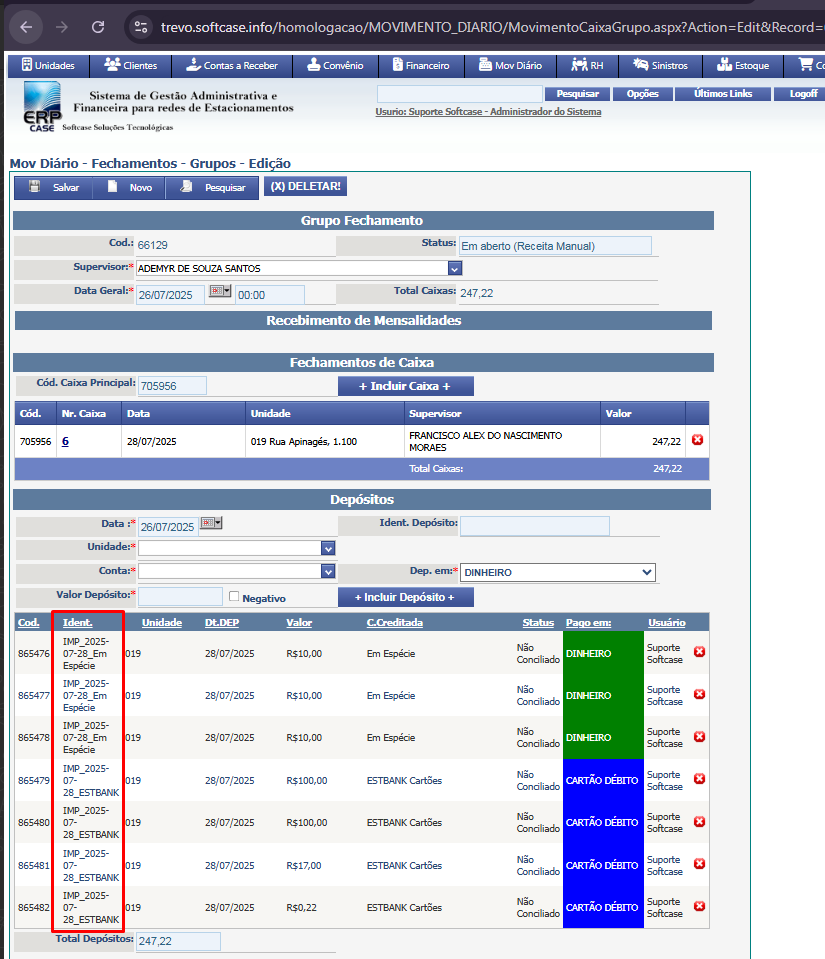Open the calendar icon next to Data Geral
Image resolution: width=825 pixels, height=959 pixels.
tap(220, 291)
